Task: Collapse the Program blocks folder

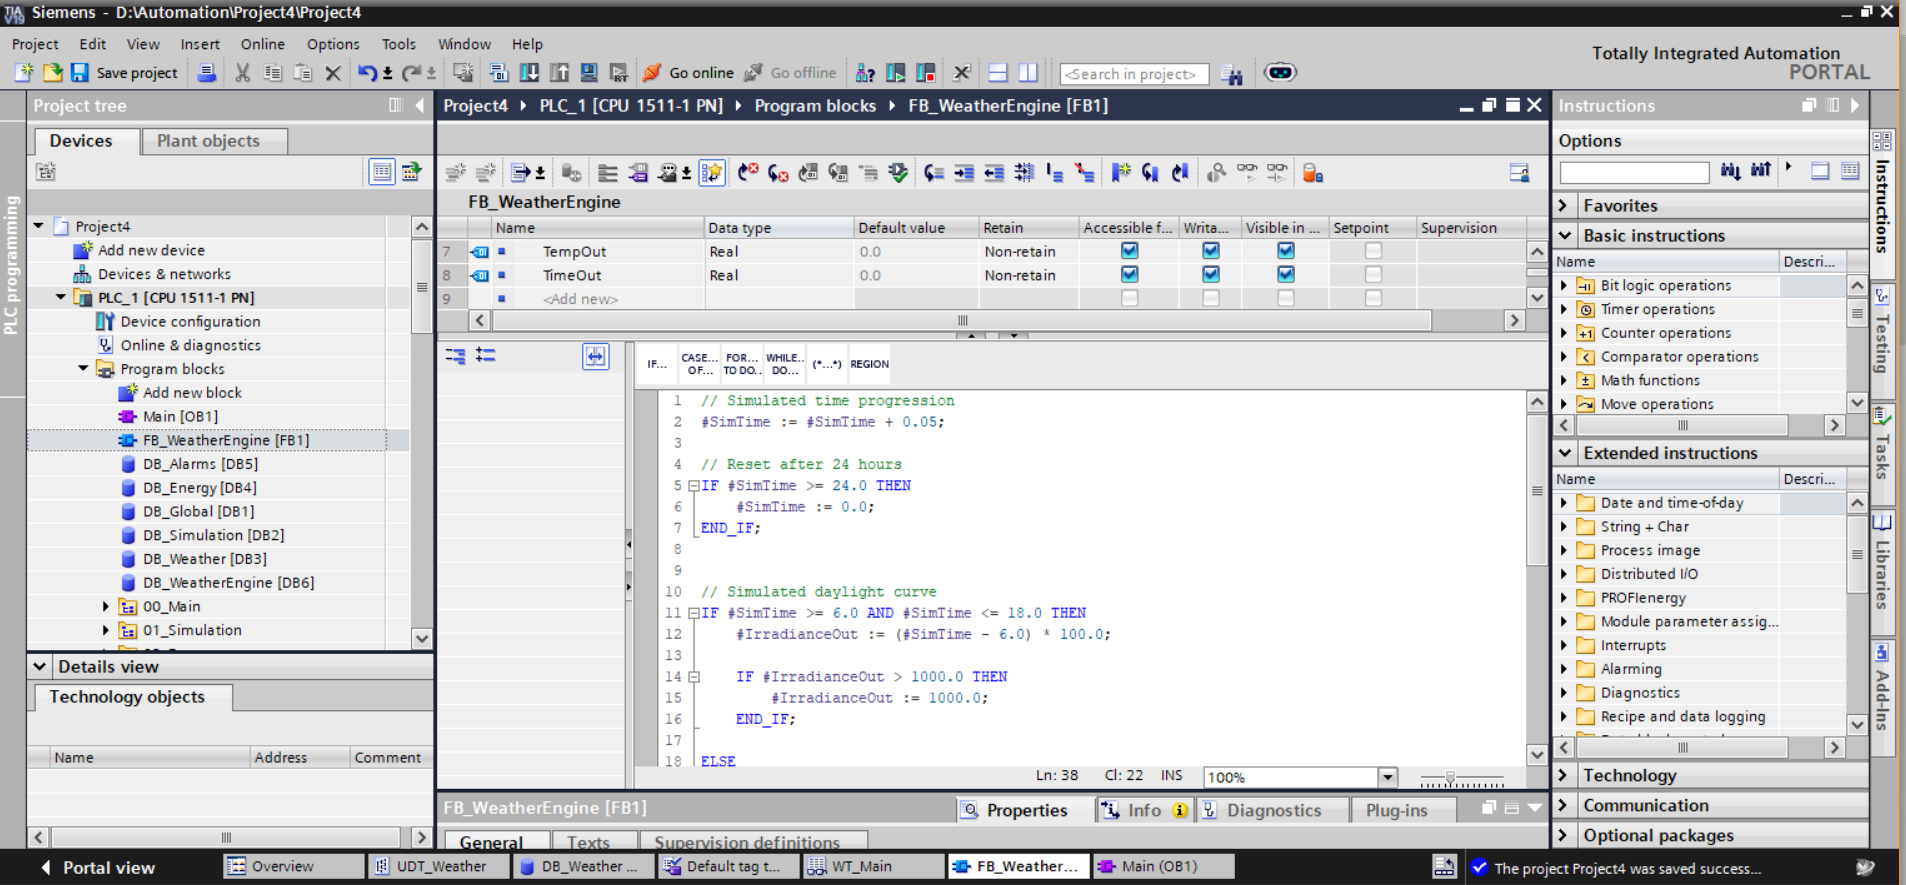Action: click(x=83, y=368)
